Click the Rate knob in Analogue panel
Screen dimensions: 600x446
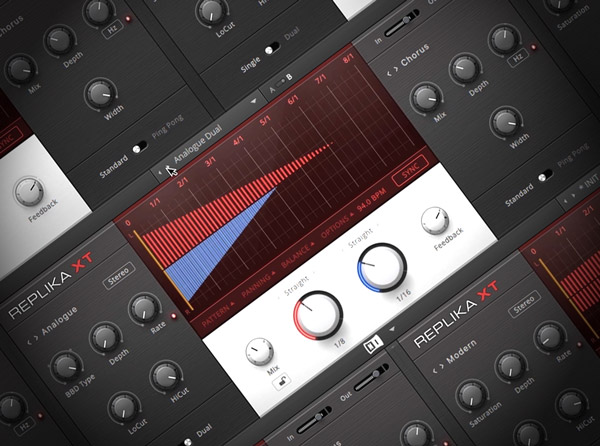pyautogui.click(x=144, y=309)
